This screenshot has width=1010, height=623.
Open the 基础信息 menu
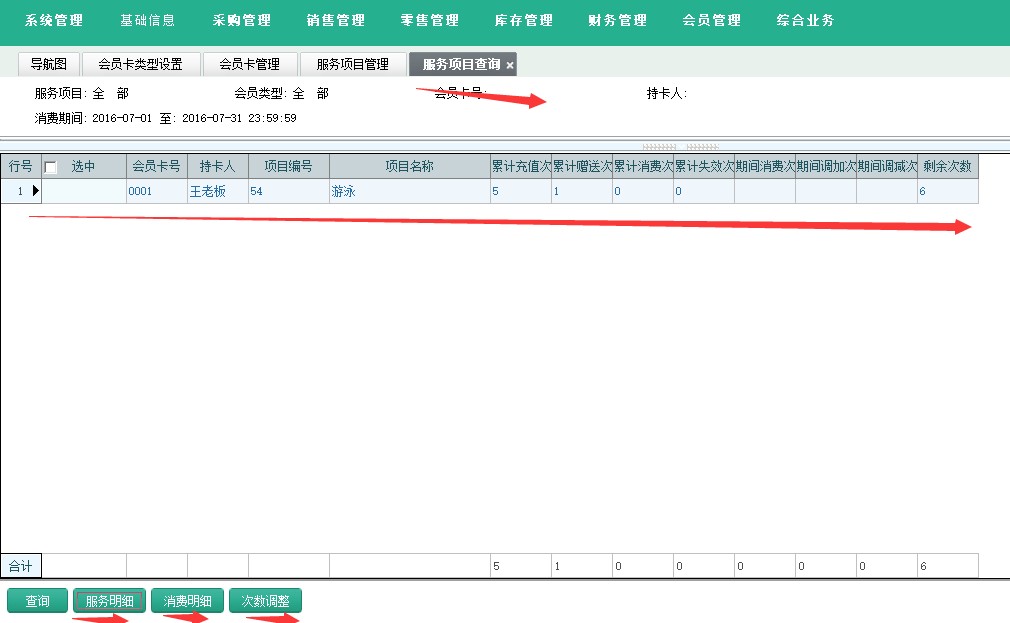click(148, 21)
